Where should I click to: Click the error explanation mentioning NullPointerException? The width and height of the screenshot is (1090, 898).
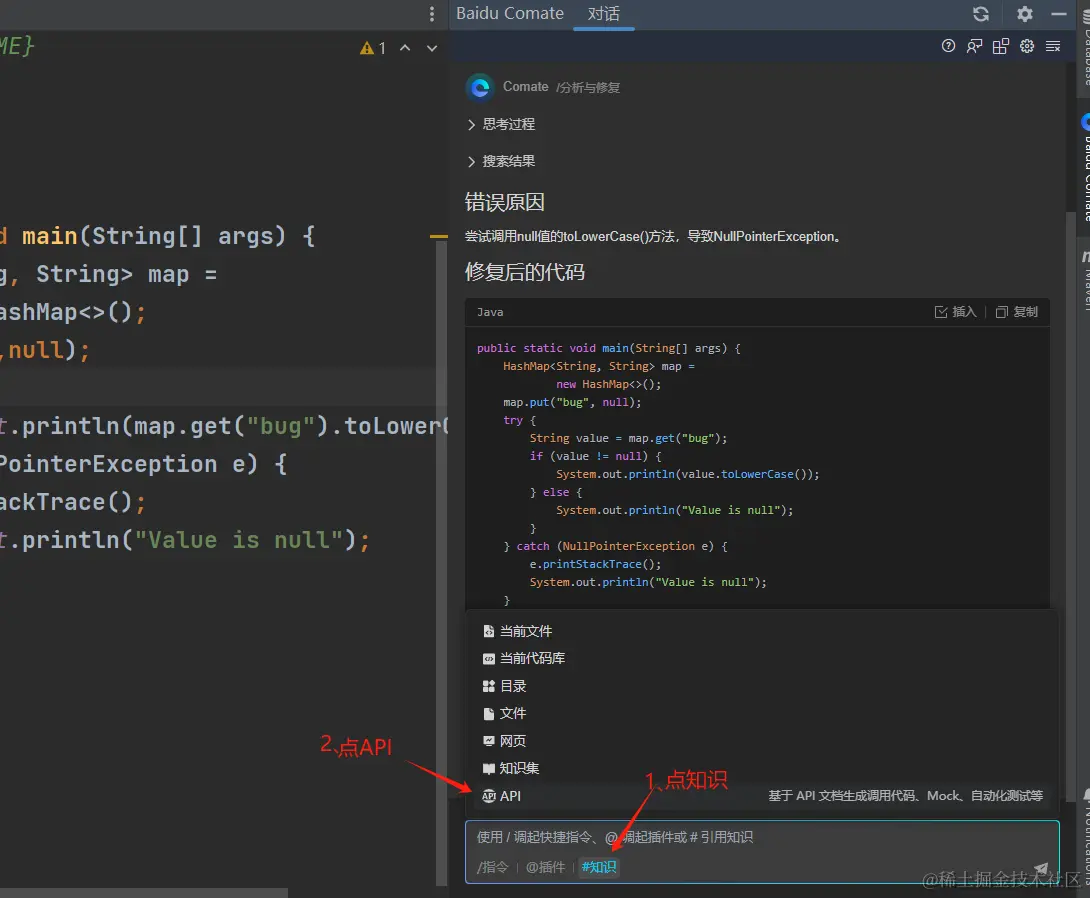(x=653, y=236)
